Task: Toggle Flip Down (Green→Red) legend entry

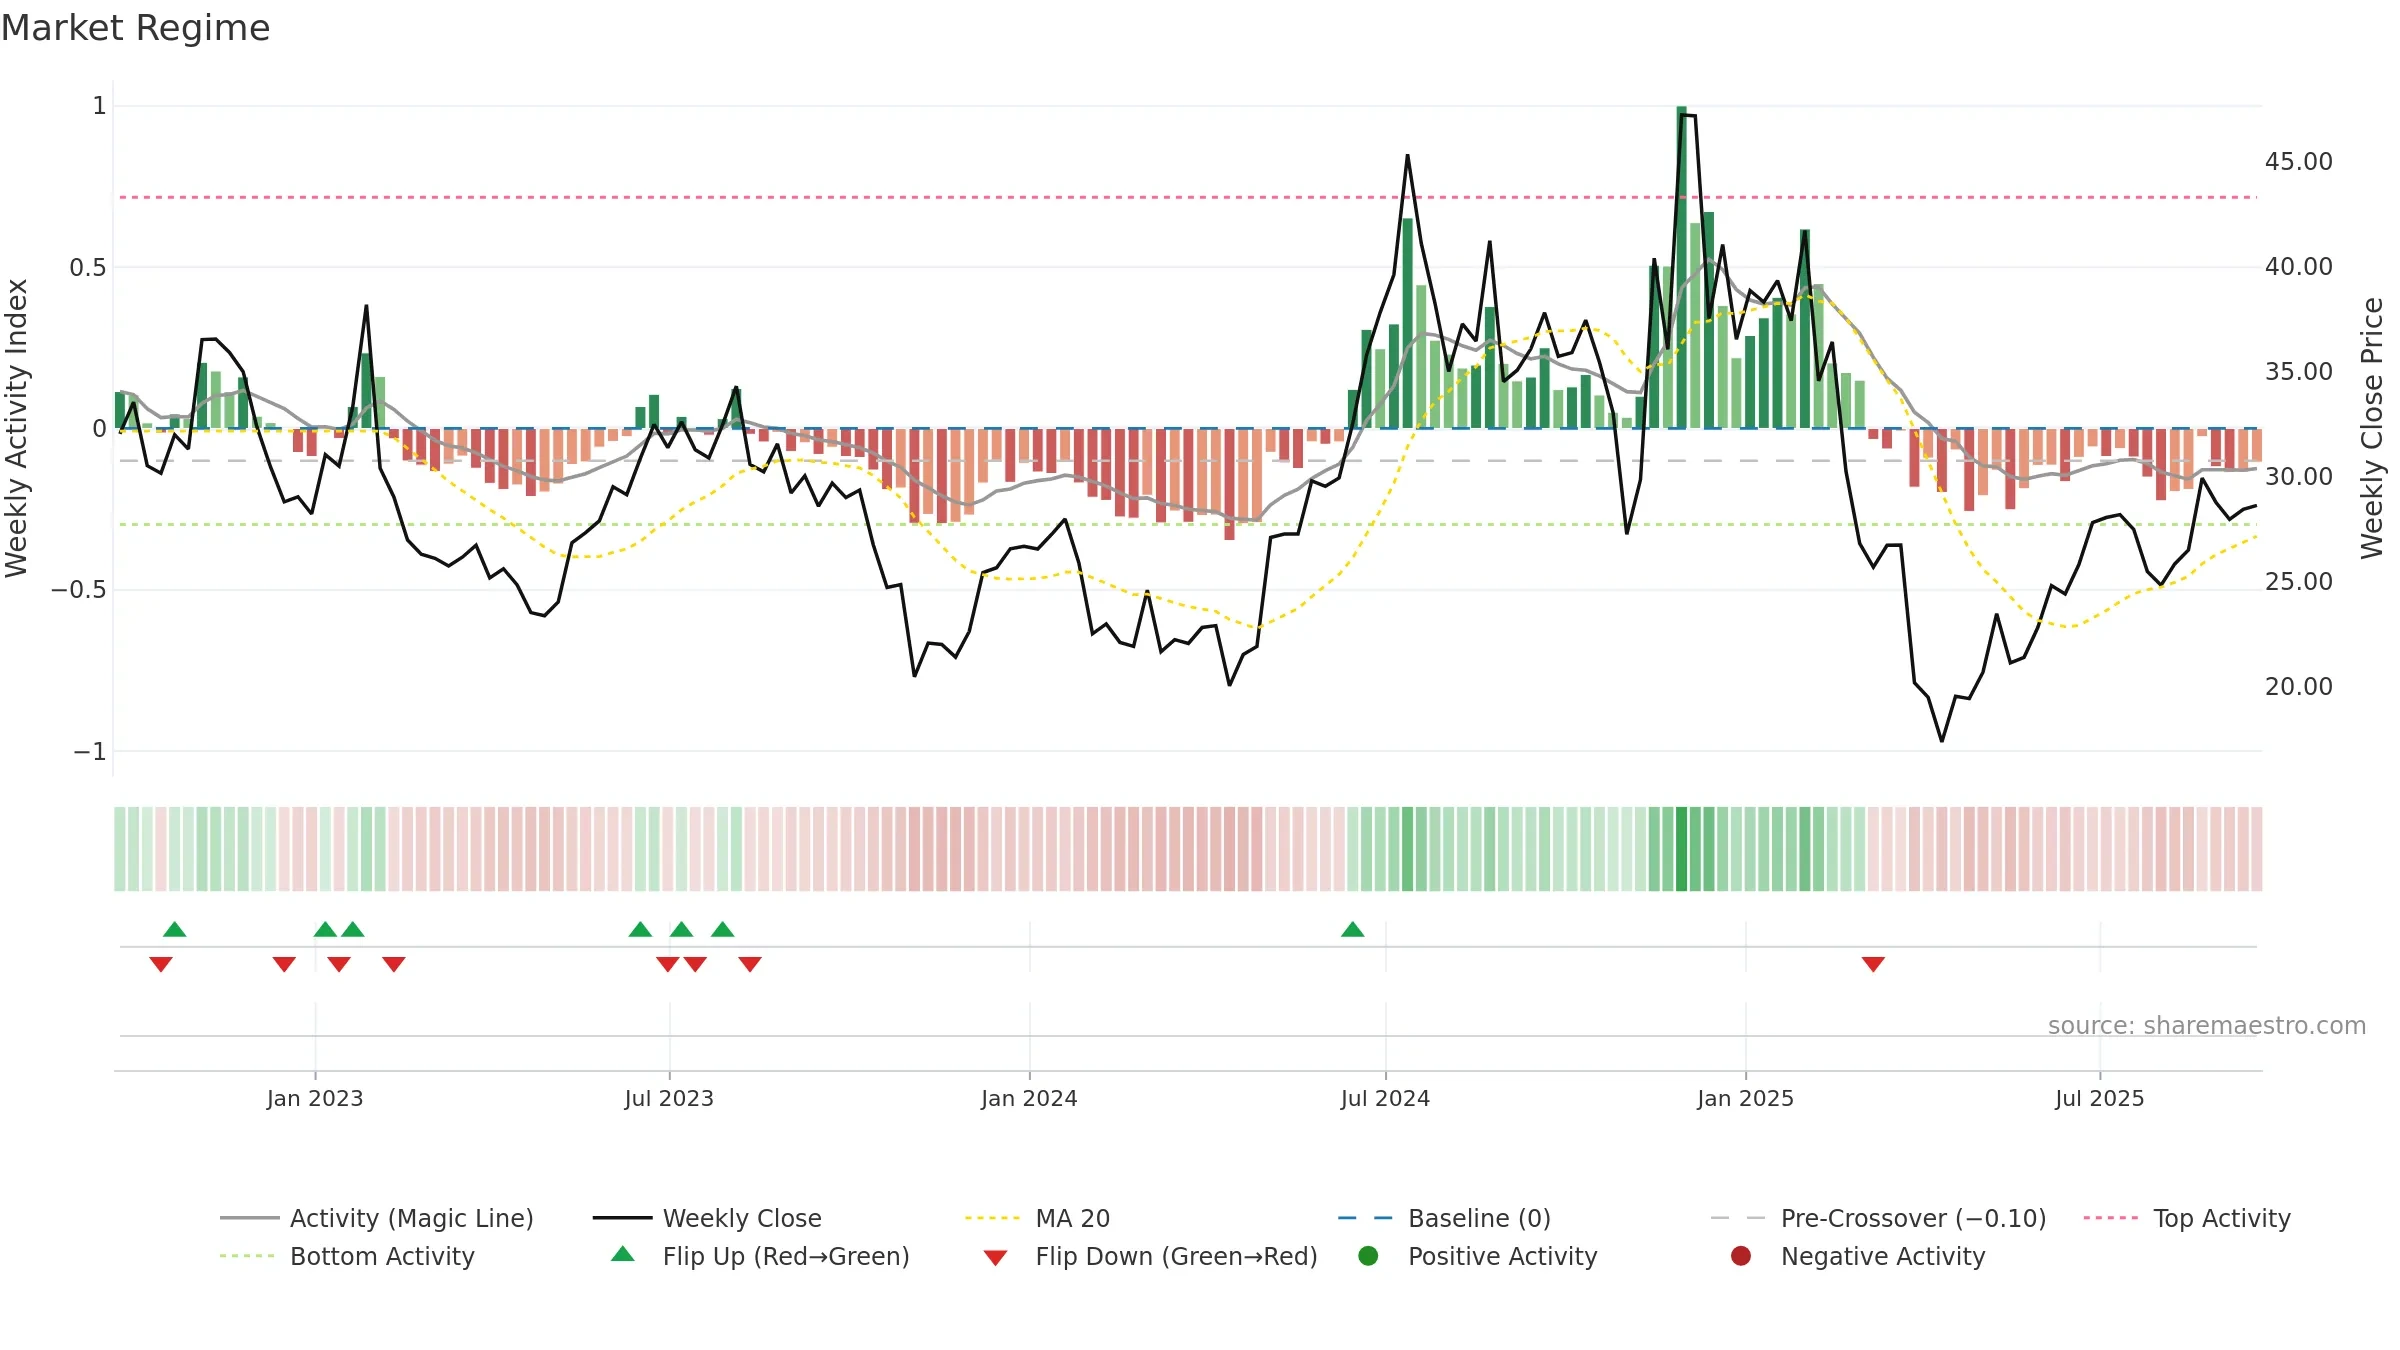Action: [x=1150, y=1256]
